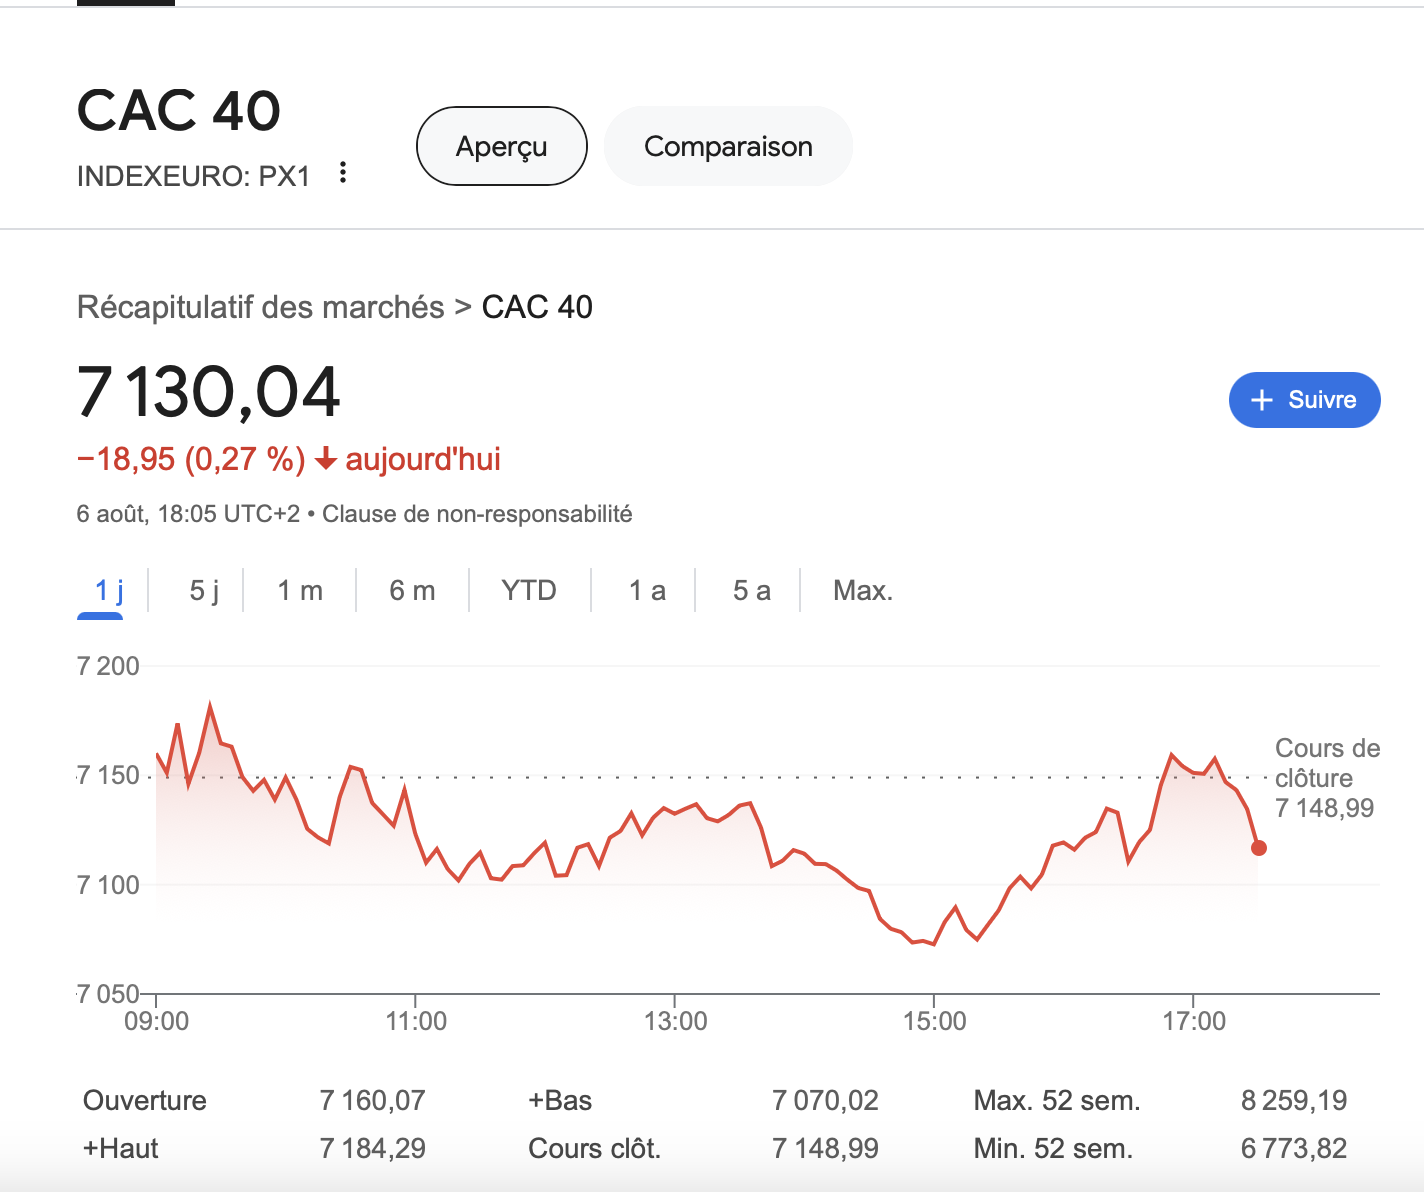The height and width of the screenshot is (1192, 1424).
Task: Display the 6 m chart range
Action: point(412,591)
